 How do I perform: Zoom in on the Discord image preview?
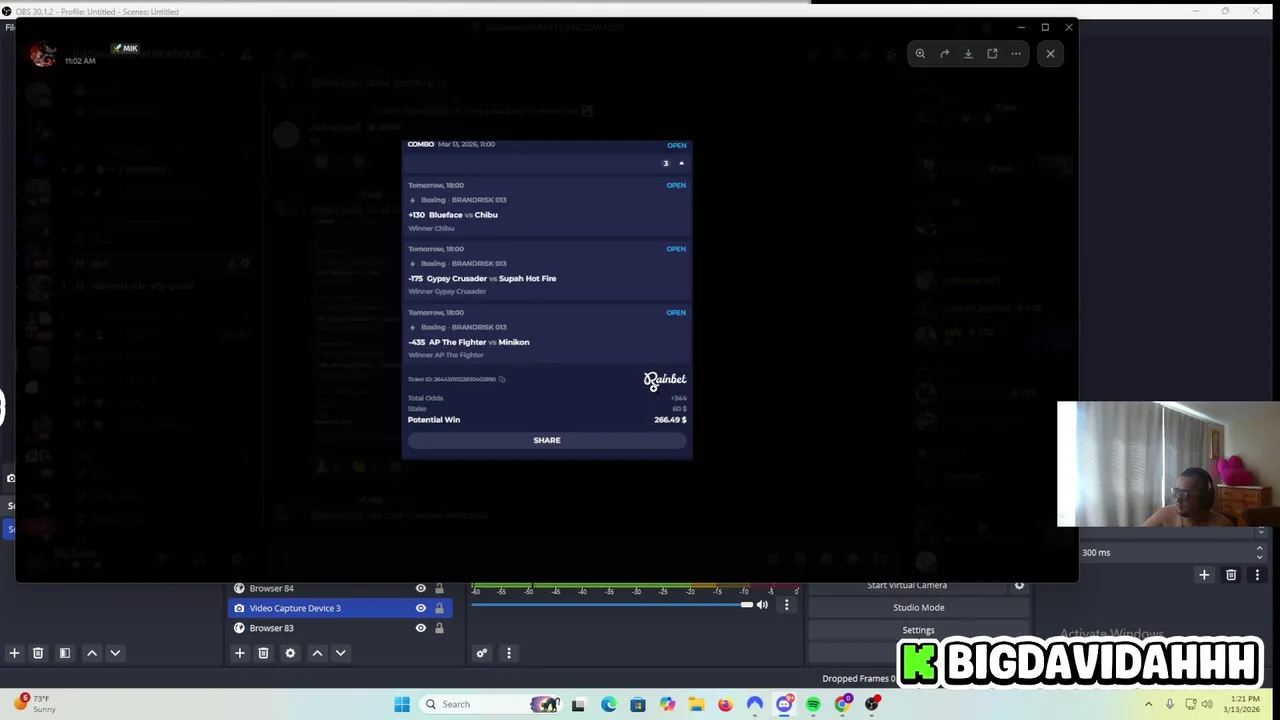tap(920, 54)
